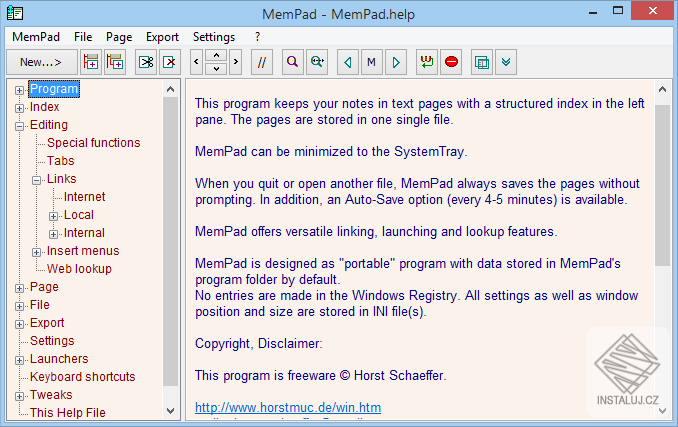This screenshot has width=678, height=427.
Task: Go back with the left triangle icon
Action: click(348, 62)
